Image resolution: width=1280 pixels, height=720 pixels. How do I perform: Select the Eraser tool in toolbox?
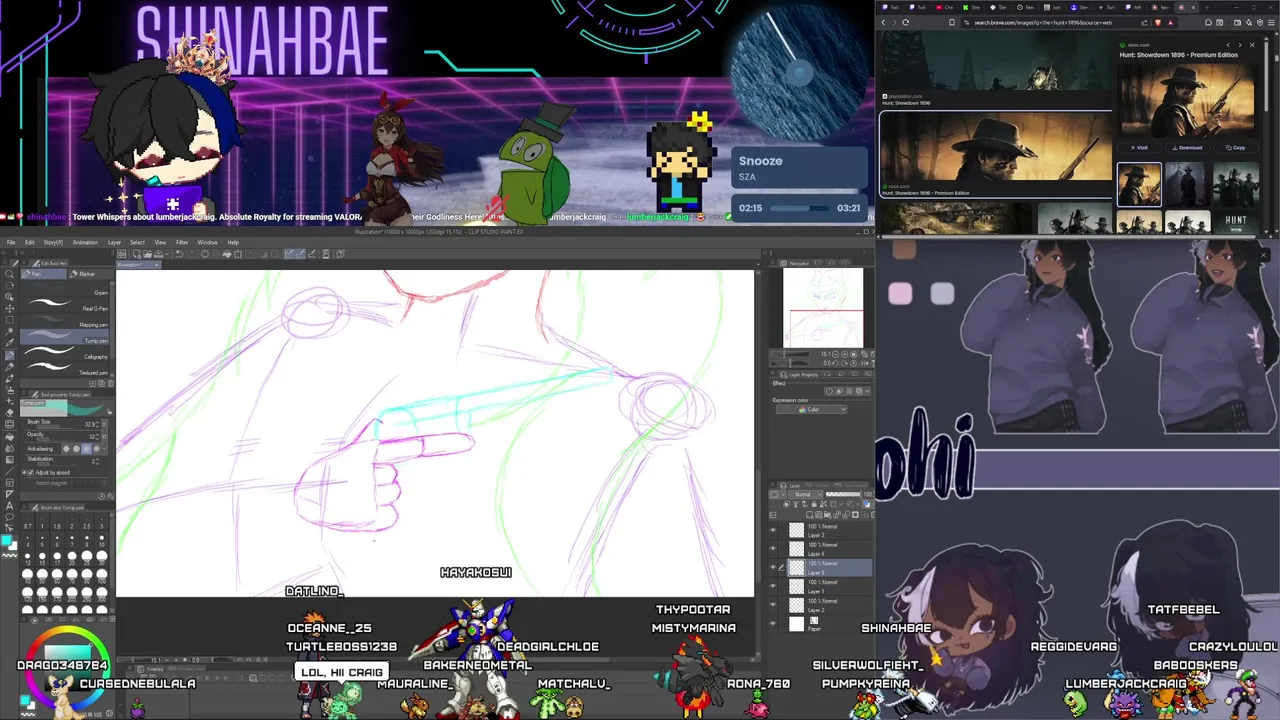[x=10, y=413]
